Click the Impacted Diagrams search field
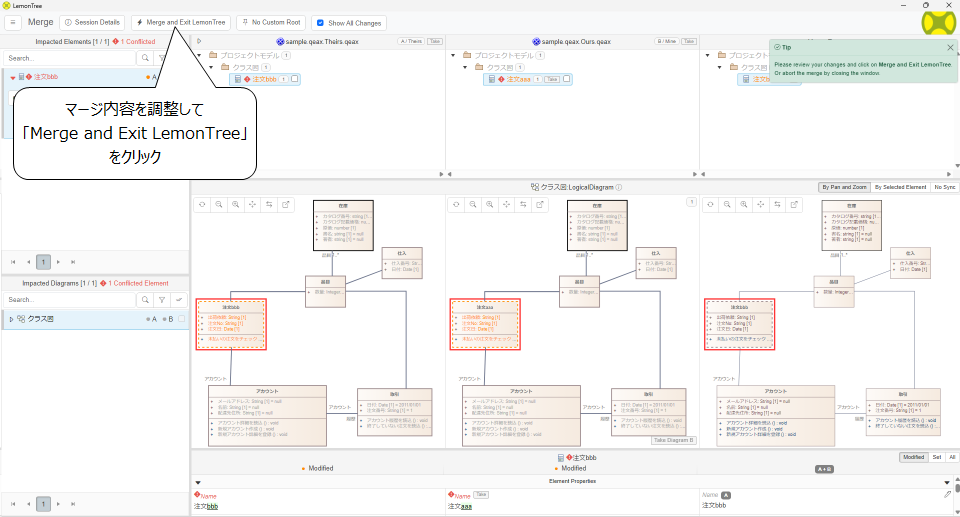The width and height of the screenshot is (960, 517). [70, 299]
